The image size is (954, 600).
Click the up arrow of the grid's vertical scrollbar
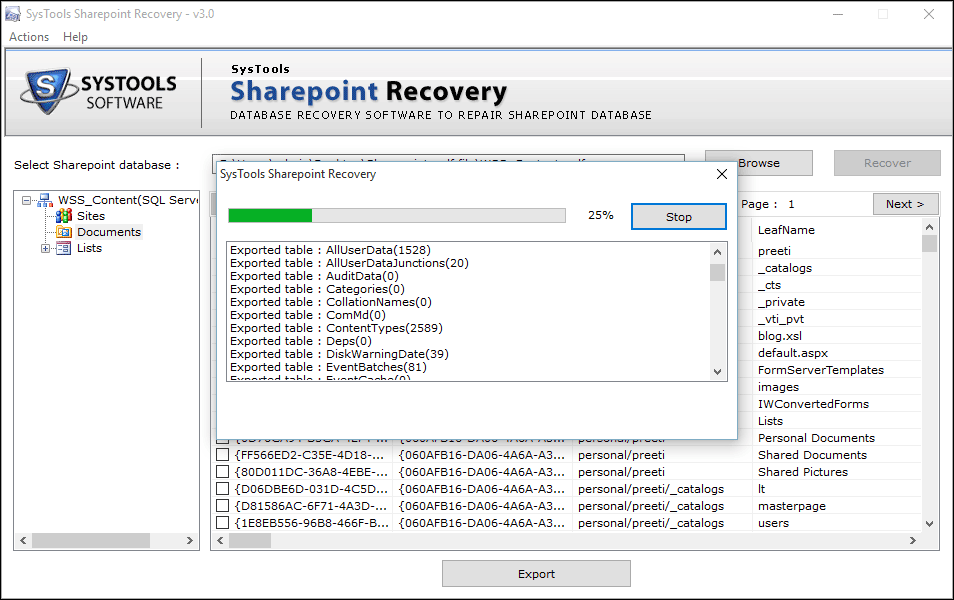coord(929,228)
